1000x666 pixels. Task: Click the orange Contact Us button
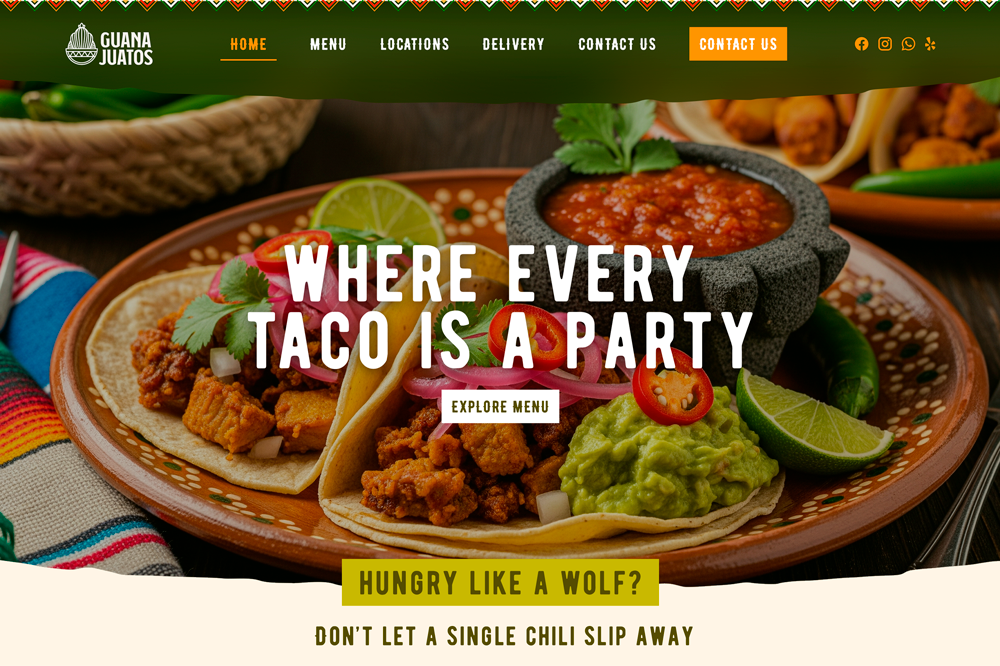pyautogui.click(x=738, y=44)
